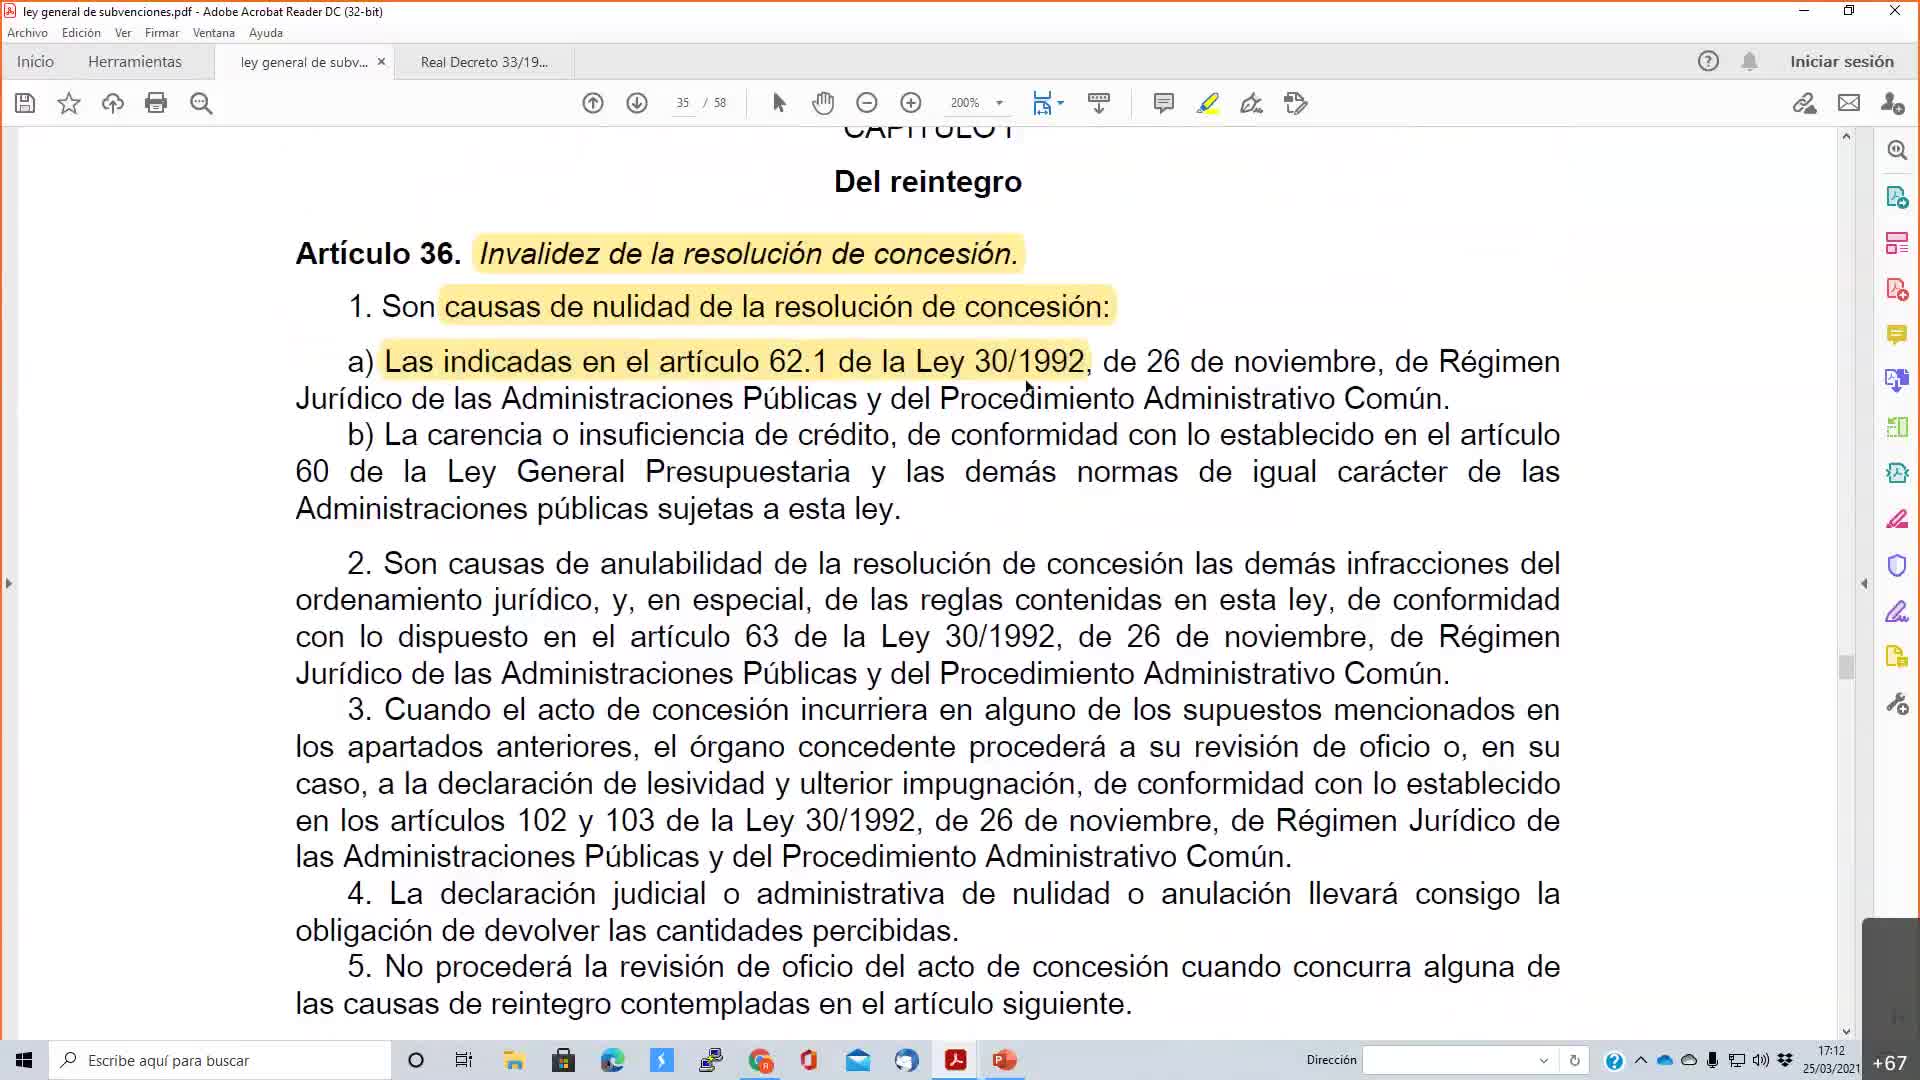Viewport: 1920px width, 1080px height.
Task: Zoom in with the plus button
Action: pyautogui.click(x=911, y=103)
